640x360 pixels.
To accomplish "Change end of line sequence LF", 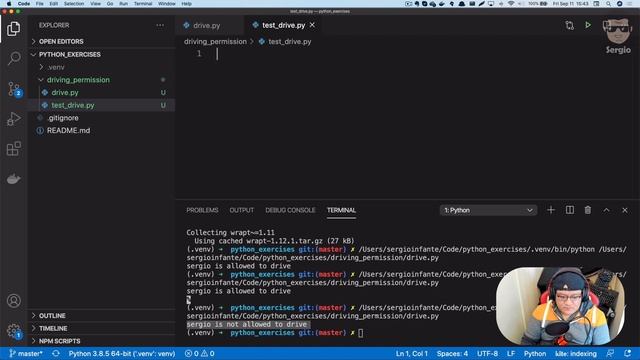I will pyautogui.click(x=511, y=353).
